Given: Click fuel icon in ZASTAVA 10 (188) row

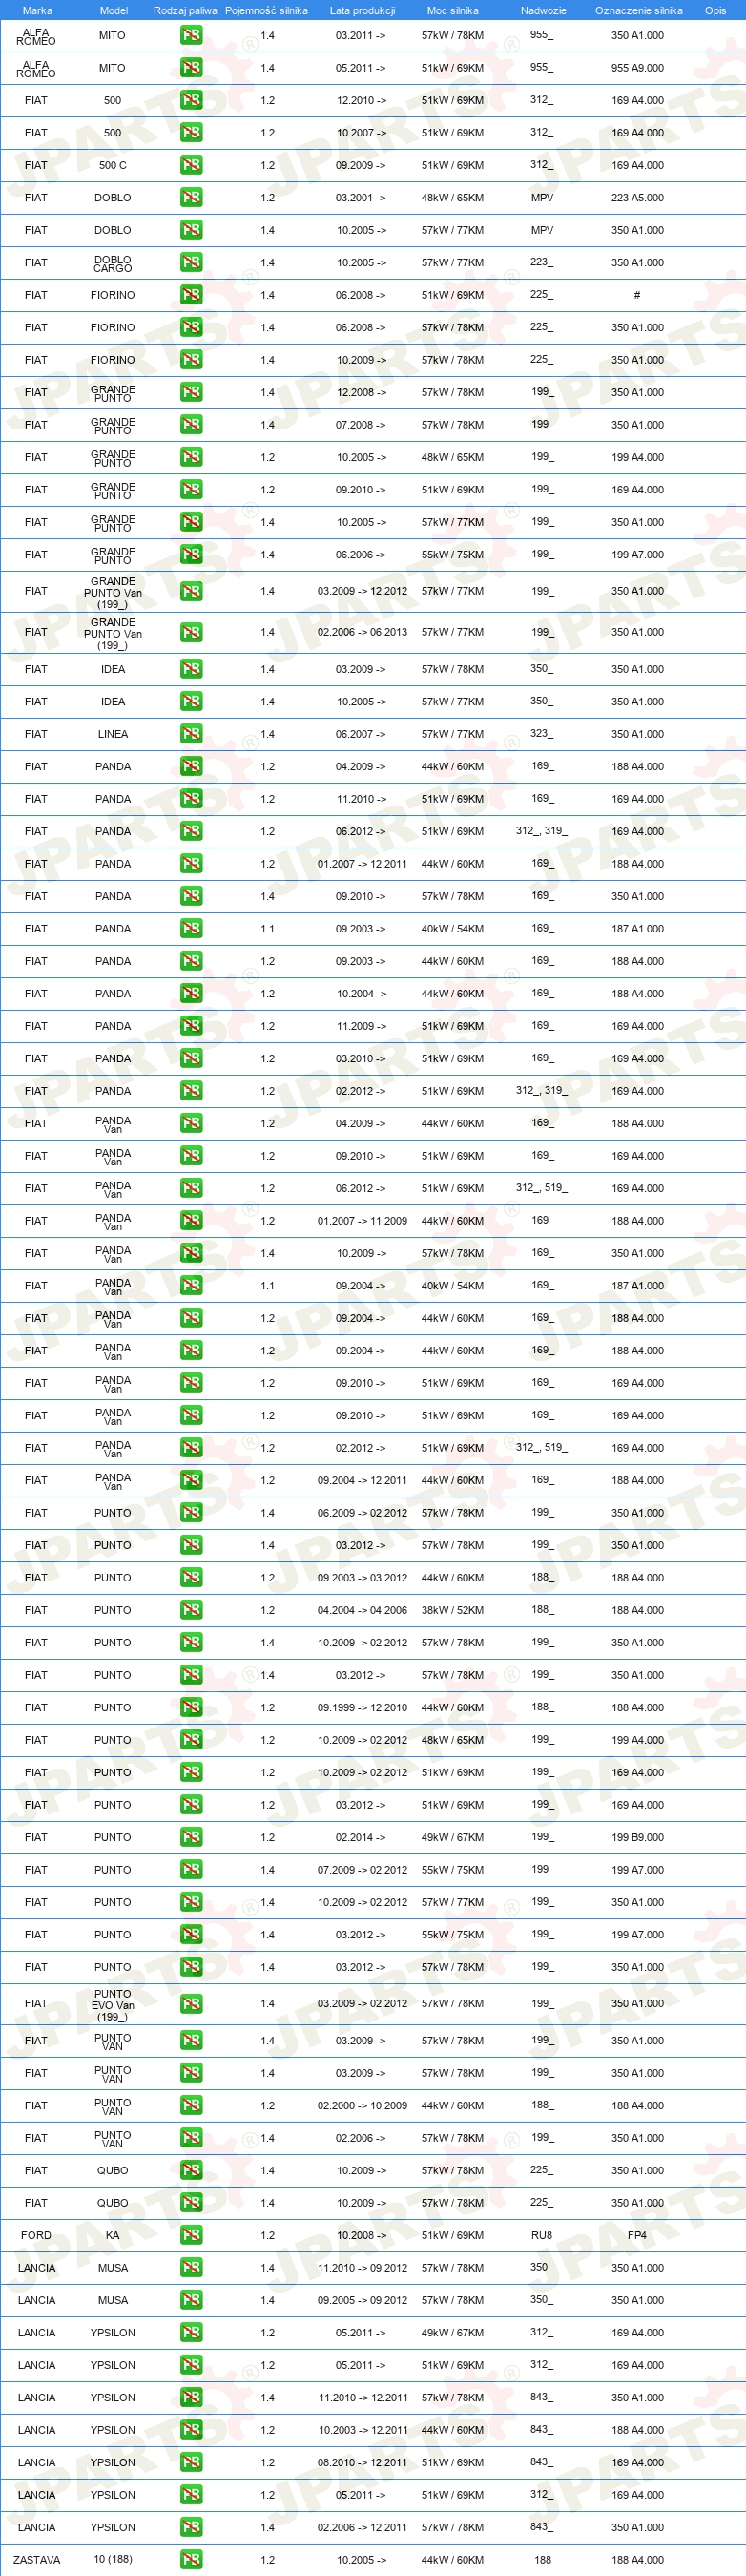Looking at the screenshot, I should 191,2560.
